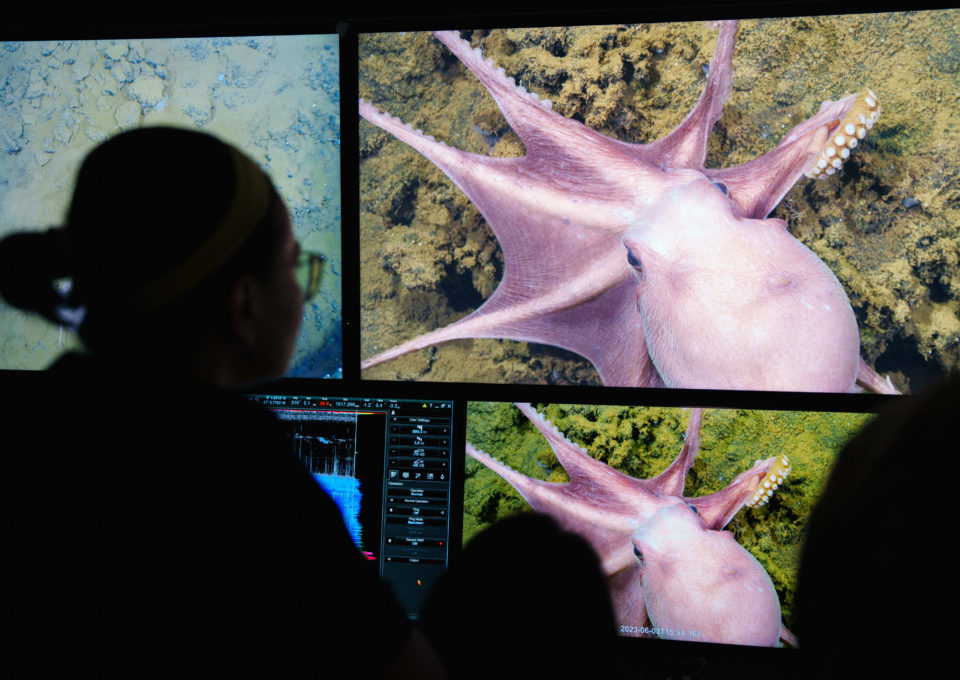Open the User Settings button
Image resolution: width=960 pixels, height=680 pixels.
pos(419,420)
